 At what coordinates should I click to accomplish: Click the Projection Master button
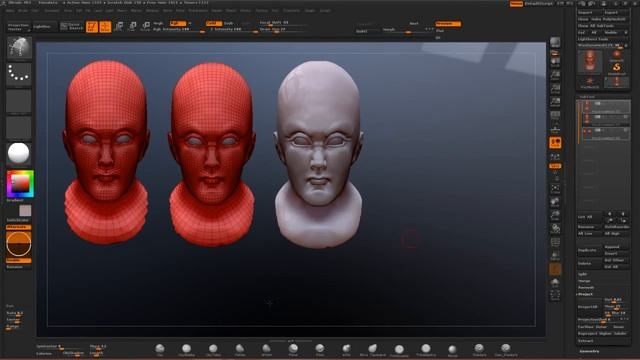(18, 27)
